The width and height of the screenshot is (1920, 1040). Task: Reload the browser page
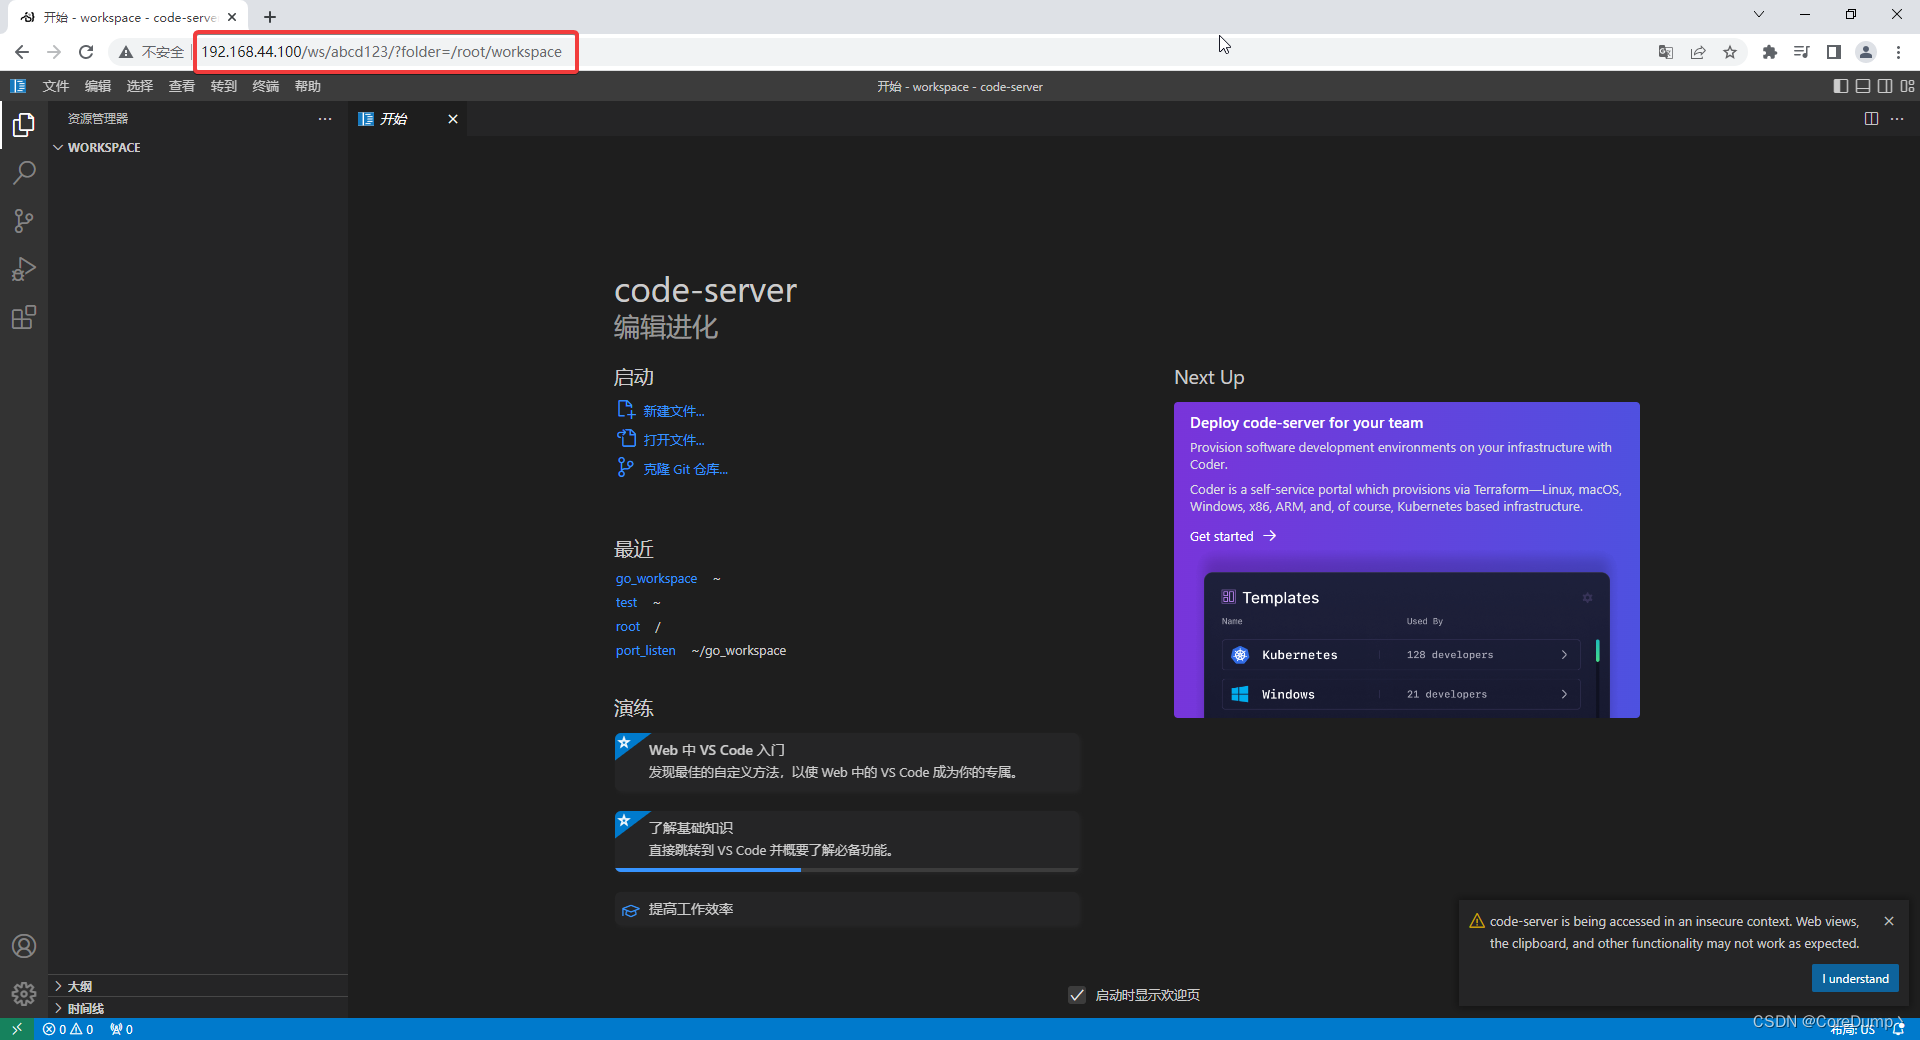(x=86, y=52)
